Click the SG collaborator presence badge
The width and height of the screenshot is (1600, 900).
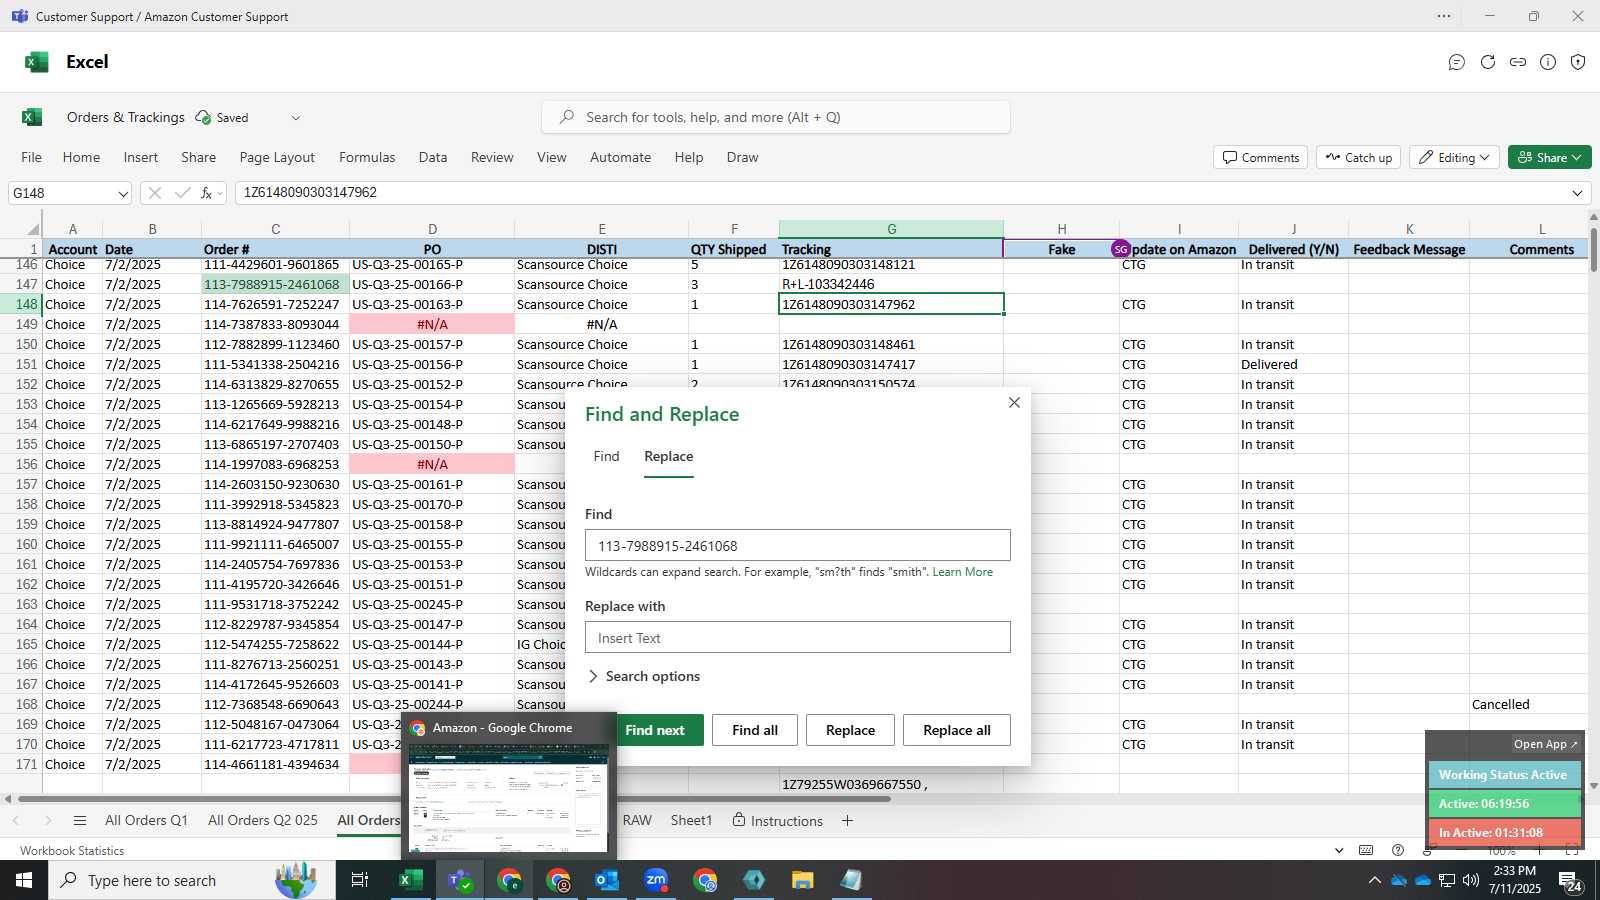1120,249
